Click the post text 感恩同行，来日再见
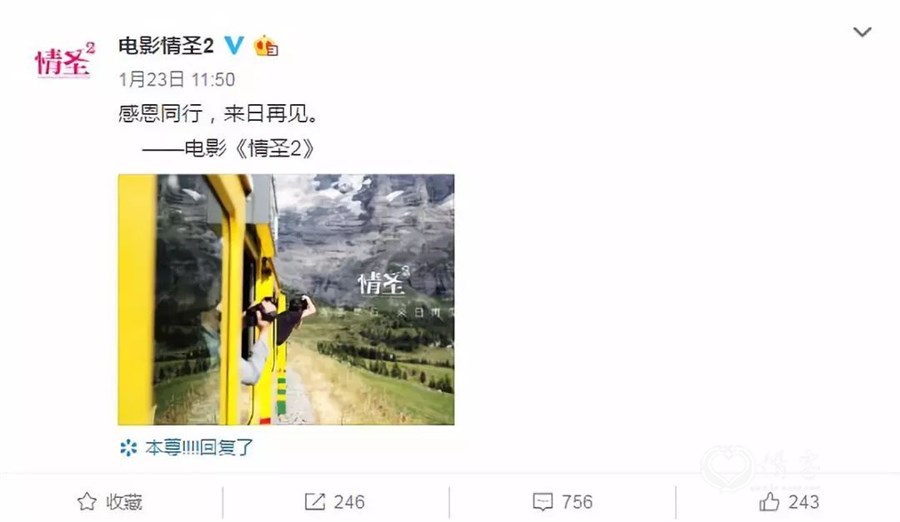This screenshot has height=522, width=900. (x=218, y=114)
